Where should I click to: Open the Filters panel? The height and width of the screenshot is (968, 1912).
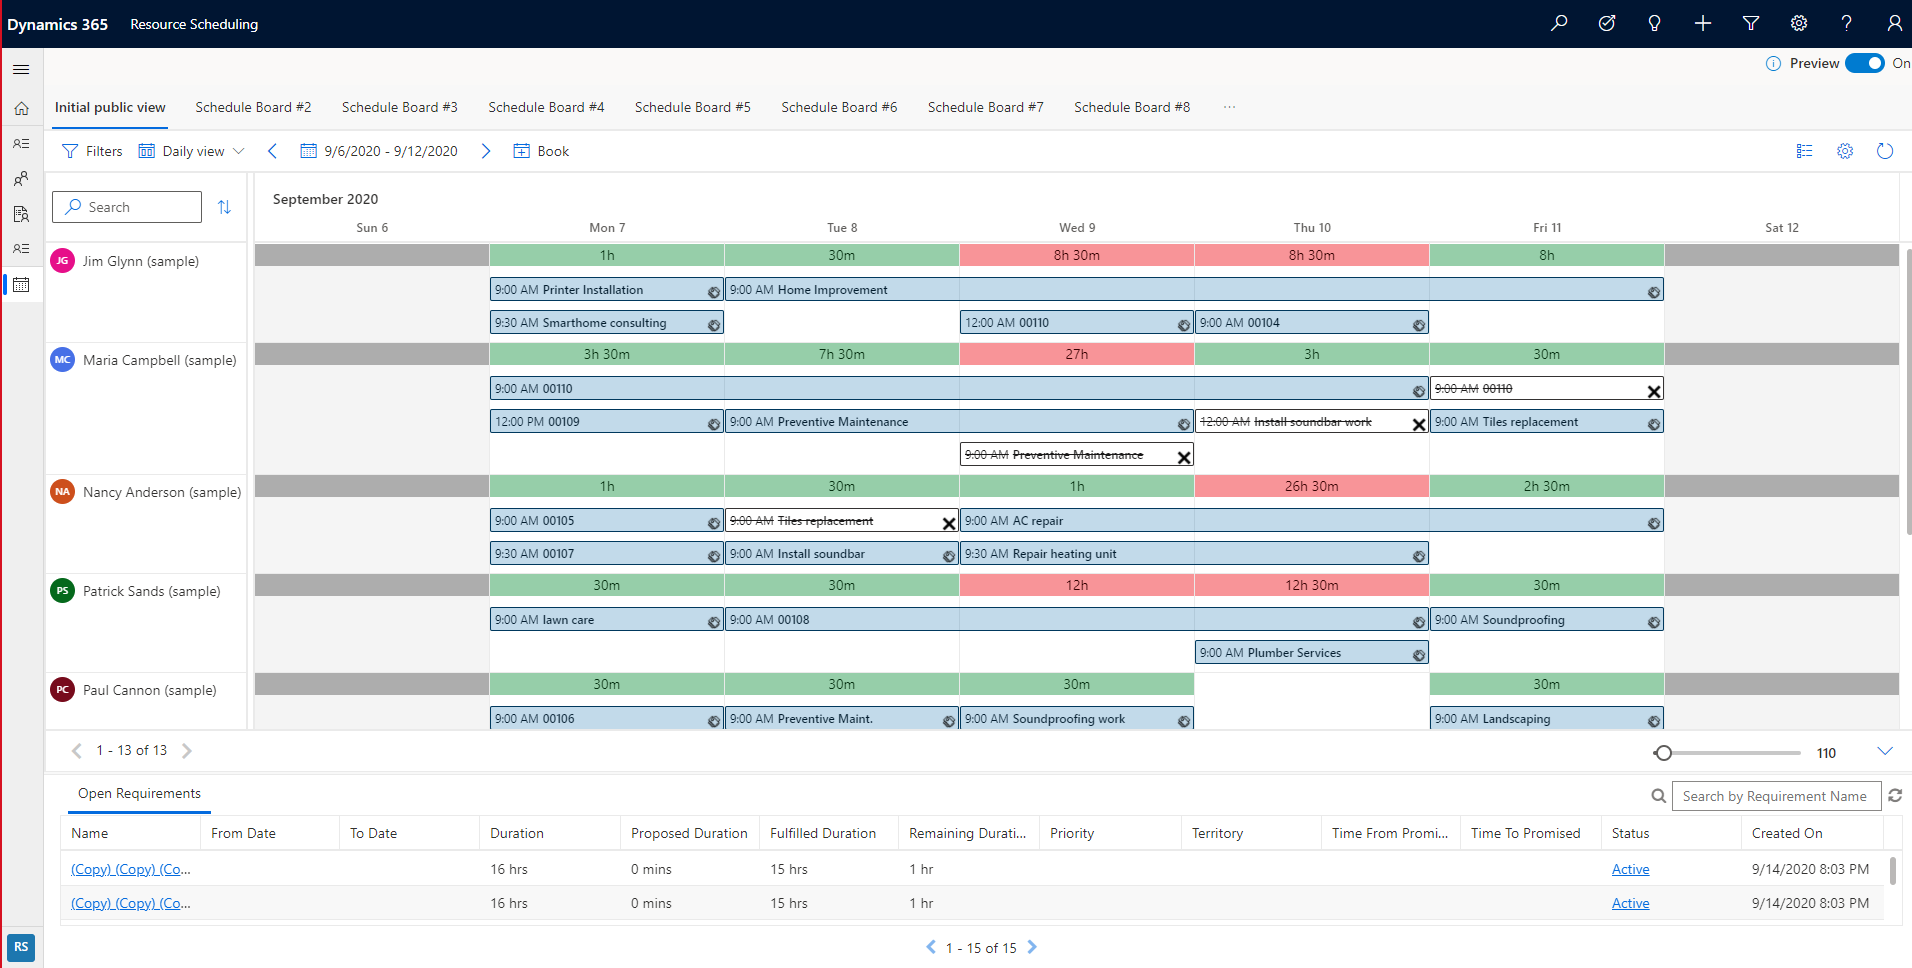tap(92, 151)
